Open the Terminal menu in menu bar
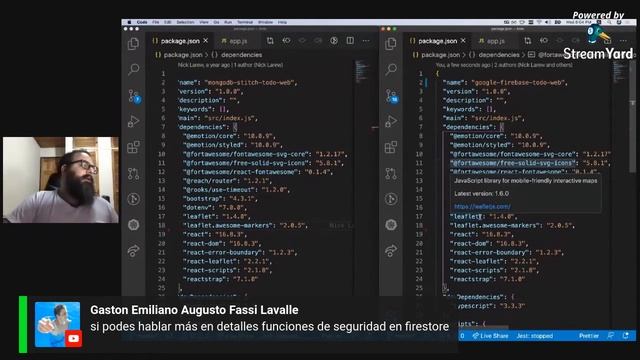 [x=245, y=22]
